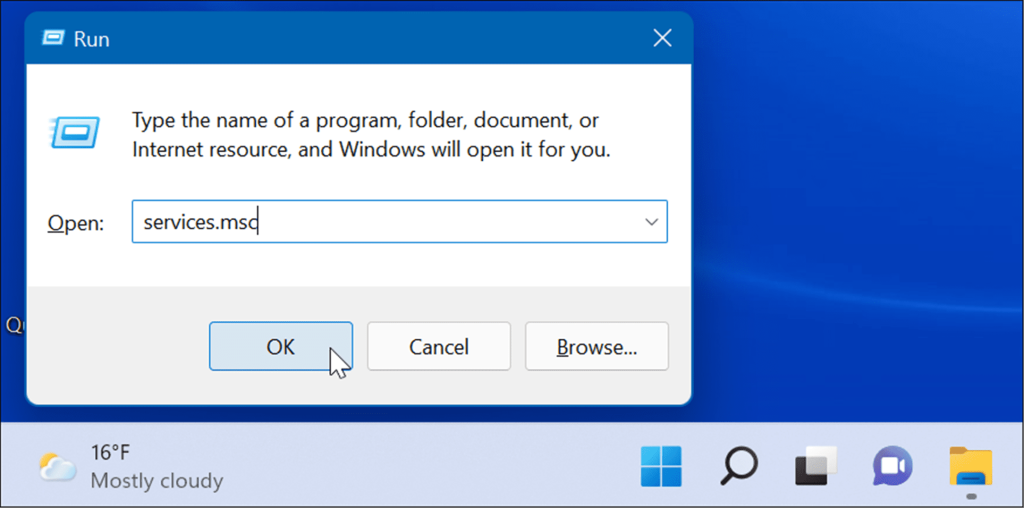Focus the Open text field containing services.msc
The width and height of the screenshot is (1024, 508).
(400, 222)
